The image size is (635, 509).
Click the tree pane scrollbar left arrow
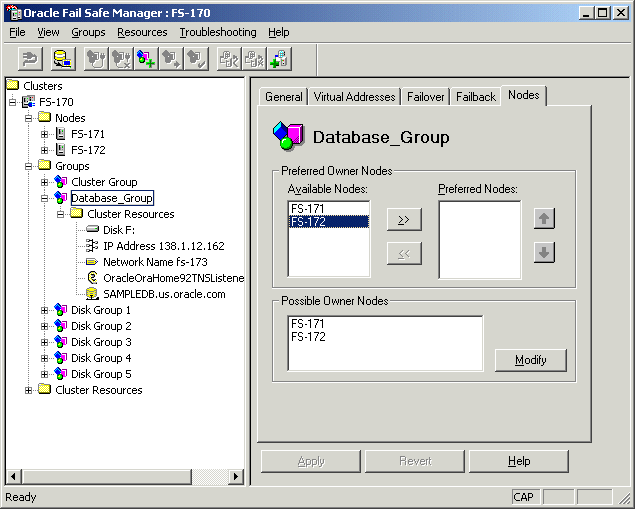click(13, 476)
